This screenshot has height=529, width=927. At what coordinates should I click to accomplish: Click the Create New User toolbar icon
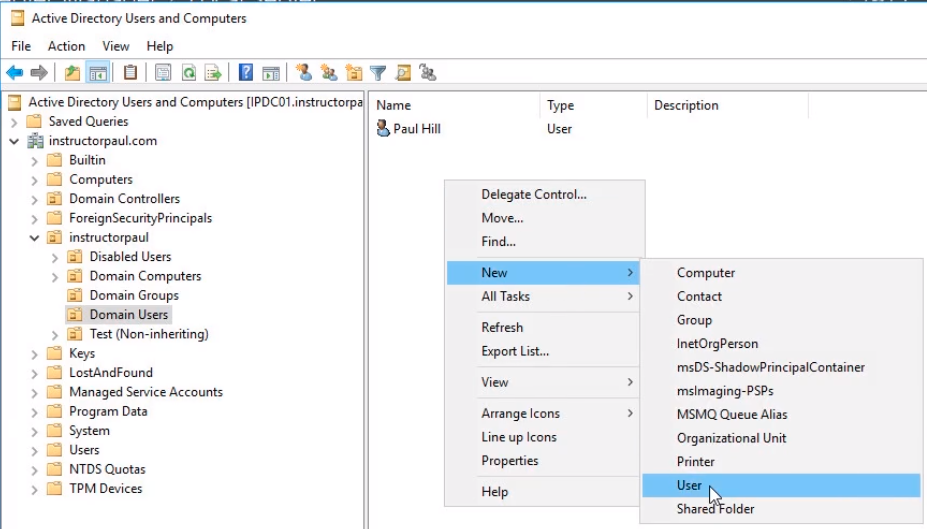(x=304, y=73)
